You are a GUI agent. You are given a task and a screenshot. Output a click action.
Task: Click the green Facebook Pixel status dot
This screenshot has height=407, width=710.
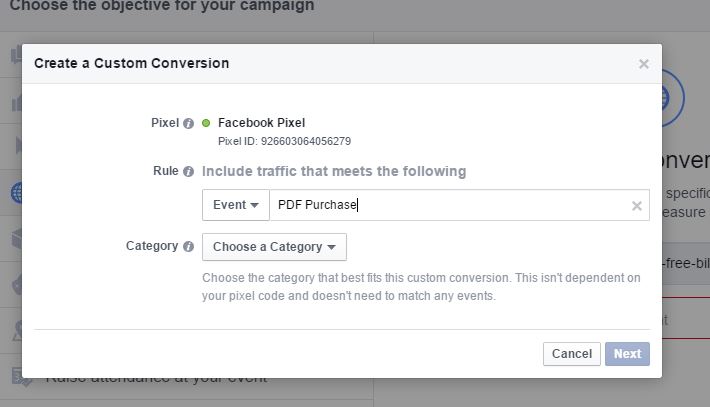206,123
